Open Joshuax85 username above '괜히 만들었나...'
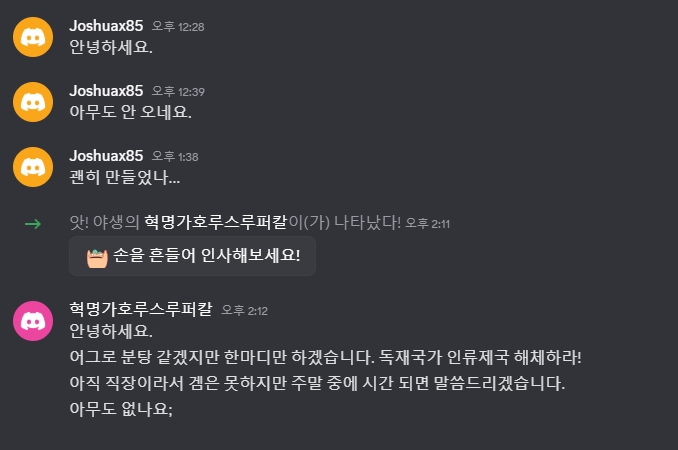This screenshot has height=450, width=678. click(x=106, y=155)
